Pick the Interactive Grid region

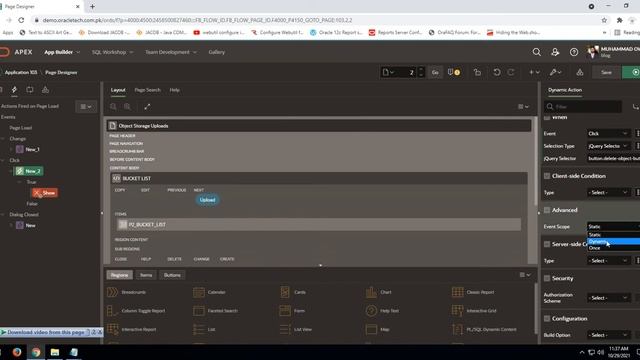[474, 311]
